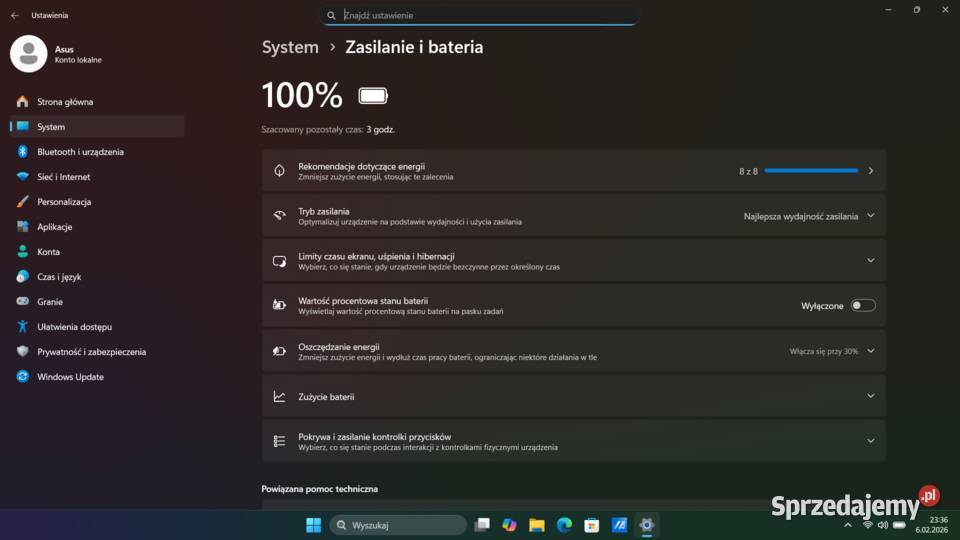Viewport: 960px width, 540px height.
Task: Click the screen limits icon
Action: coord(279,261)
